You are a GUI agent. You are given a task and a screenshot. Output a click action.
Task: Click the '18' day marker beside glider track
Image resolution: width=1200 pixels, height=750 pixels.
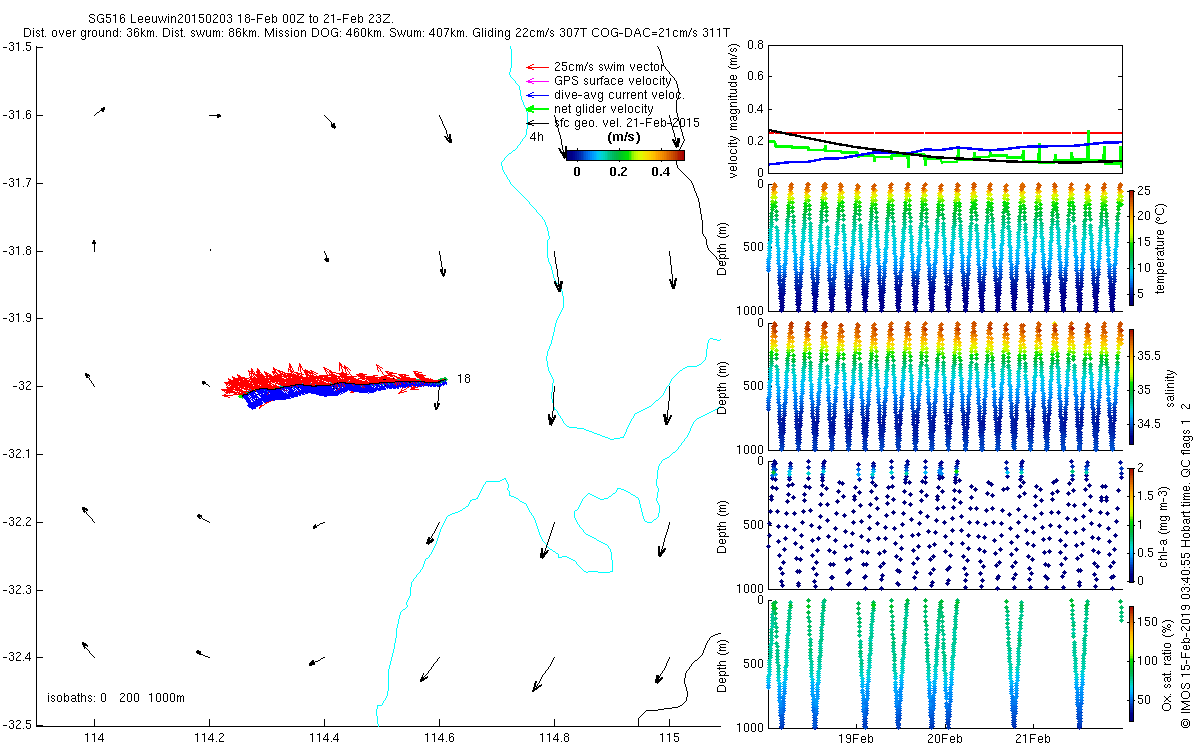tap(464, 379)
